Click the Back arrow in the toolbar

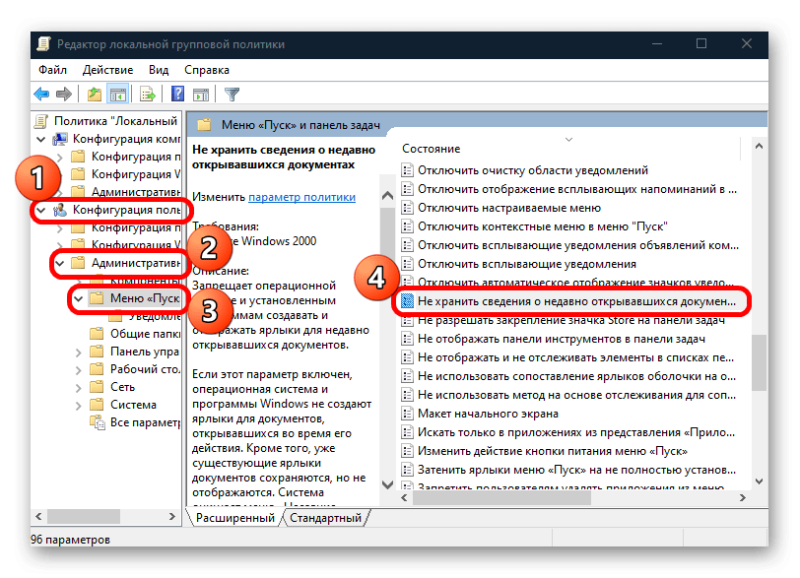coord(41,94)
